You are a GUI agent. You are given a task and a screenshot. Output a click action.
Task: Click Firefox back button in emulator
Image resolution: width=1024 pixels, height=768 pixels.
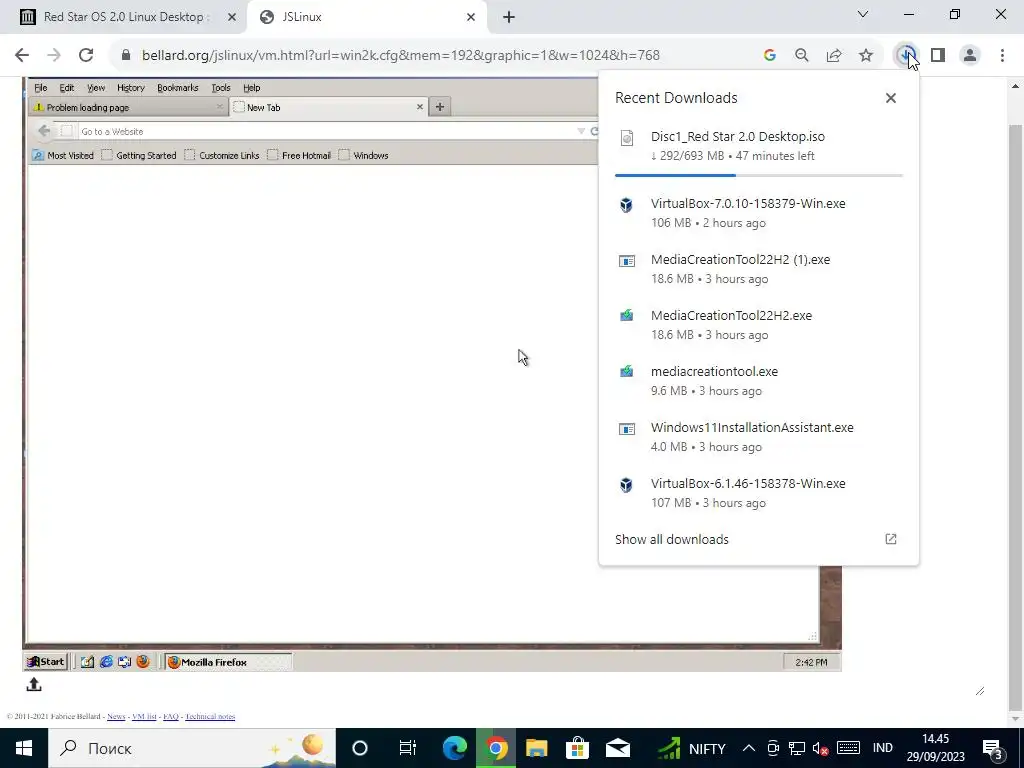coord(44,131)
